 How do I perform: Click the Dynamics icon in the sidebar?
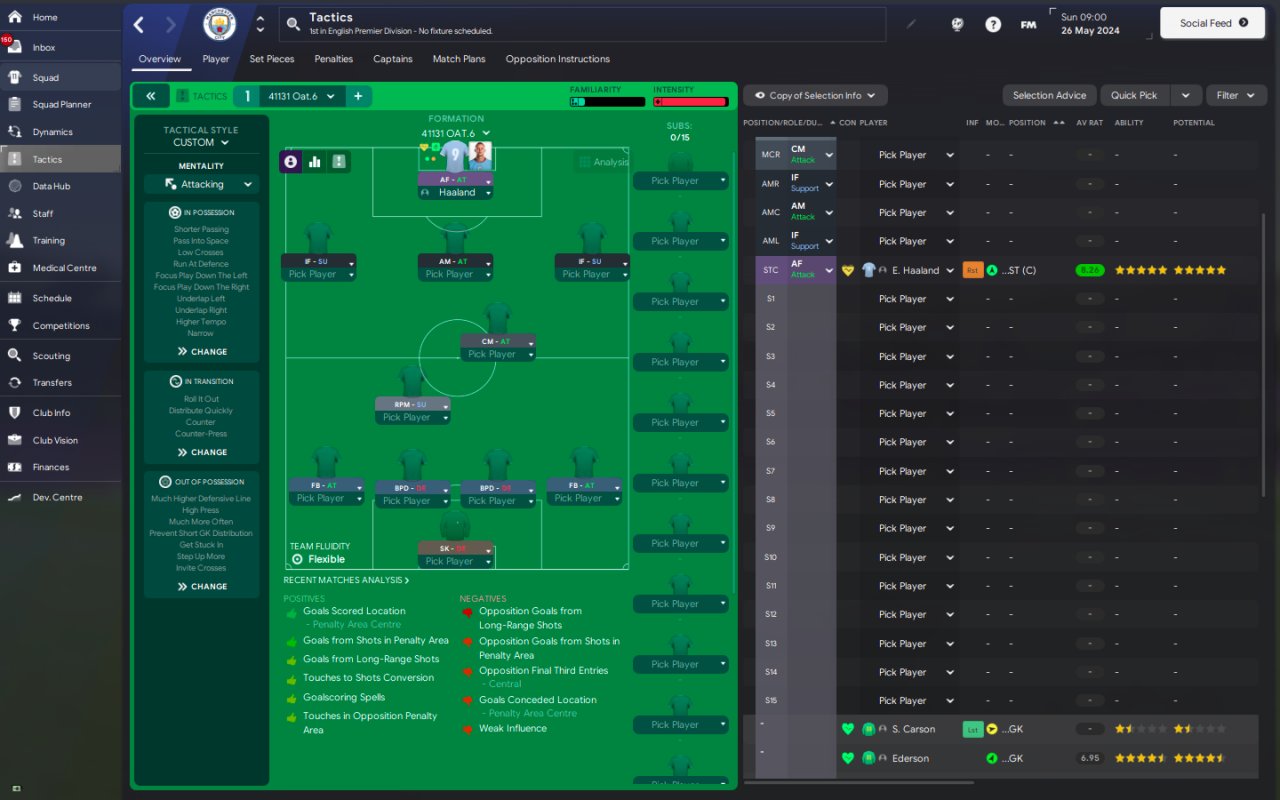point(14,131)
